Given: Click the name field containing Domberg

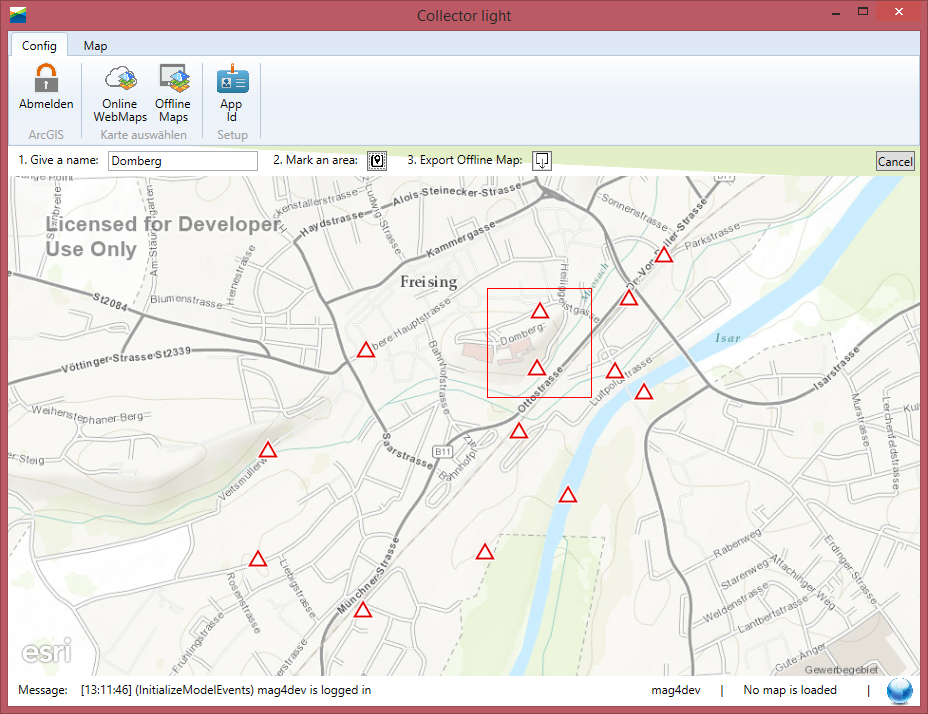Looking at the screenshot, I should tap(183, 161).
